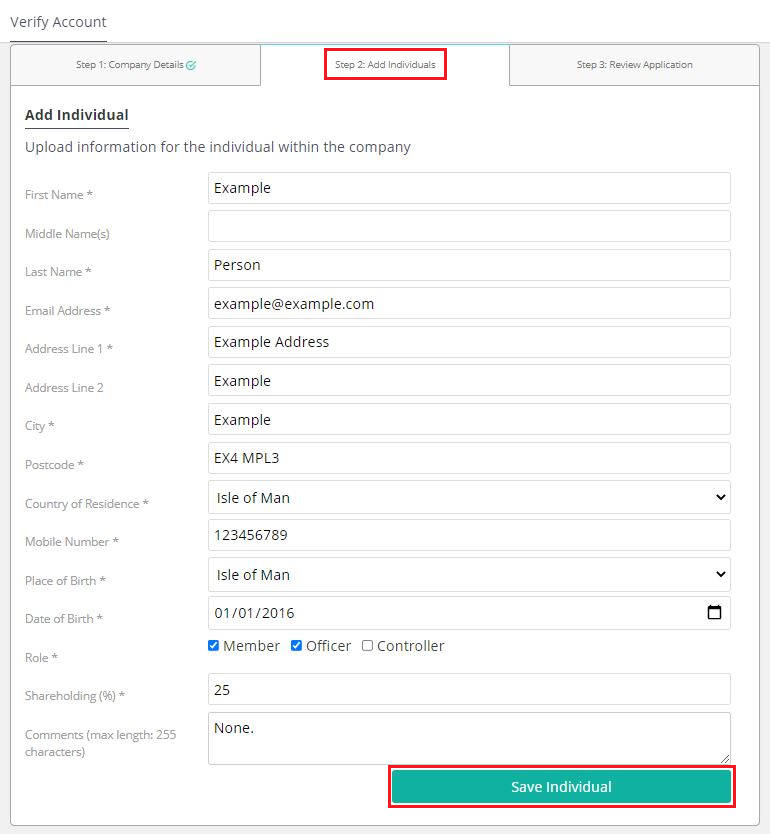The image size is (770, 834).
Task: Click into the First Name field
Action: click(469, 188)
